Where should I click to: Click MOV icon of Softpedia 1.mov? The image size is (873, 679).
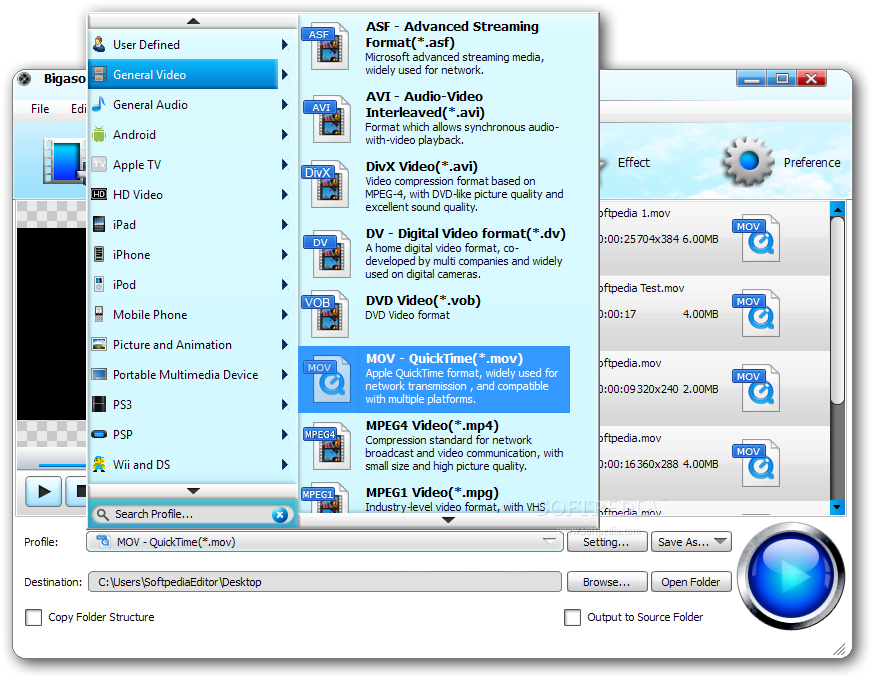[757, 238]
